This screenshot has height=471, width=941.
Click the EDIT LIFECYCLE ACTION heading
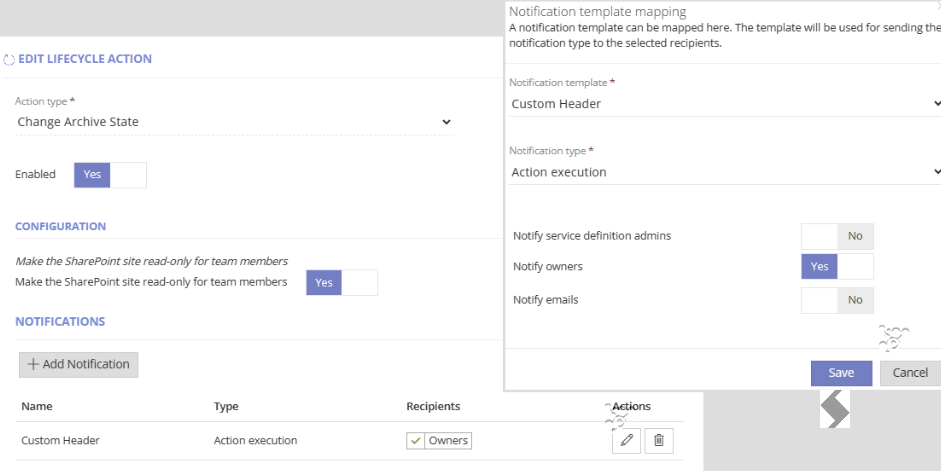[85, 59]
